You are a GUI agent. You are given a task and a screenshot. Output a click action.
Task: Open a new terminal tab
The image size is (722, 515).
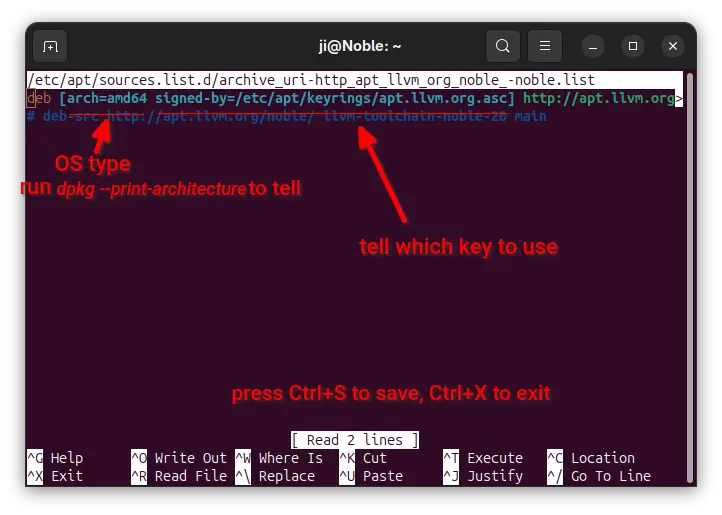point(50,47)
